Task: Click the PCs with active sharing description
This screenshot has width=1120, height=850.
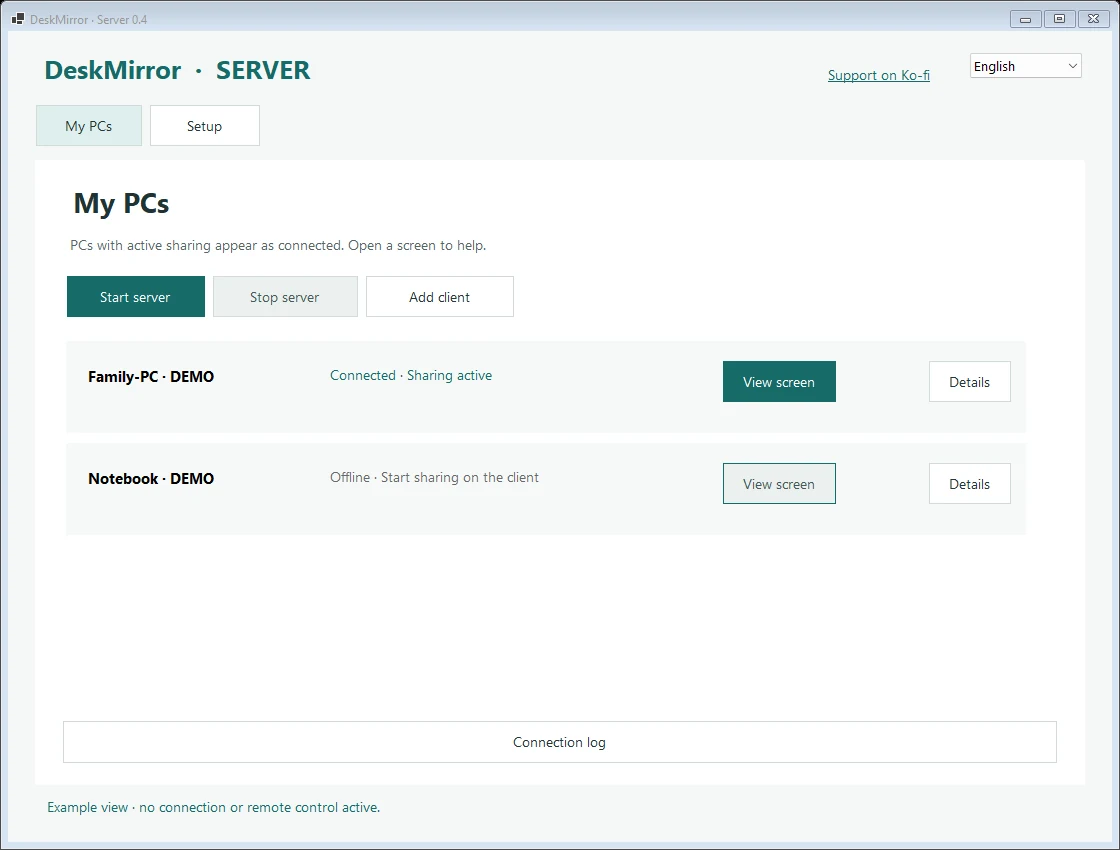Action: click(278, 245)
